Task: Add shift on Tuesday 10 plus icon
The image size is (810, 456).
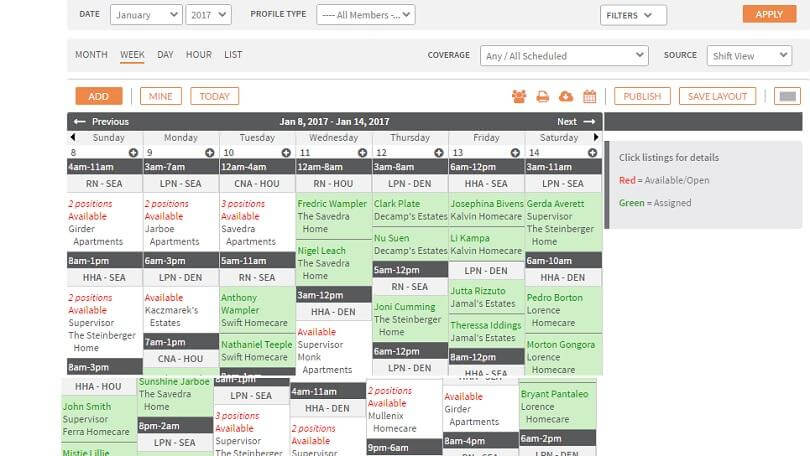Action: (286, 153)
